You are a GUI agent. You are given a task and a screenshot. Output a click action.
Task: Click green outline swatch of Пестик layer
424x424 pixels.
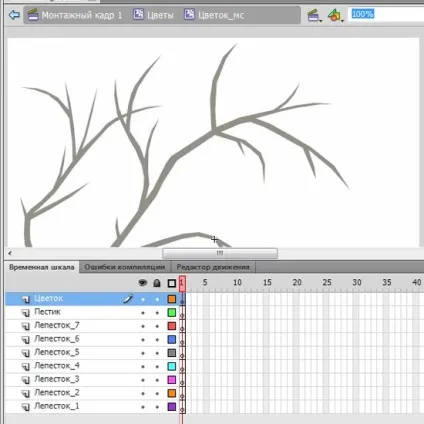pos(172,313)
